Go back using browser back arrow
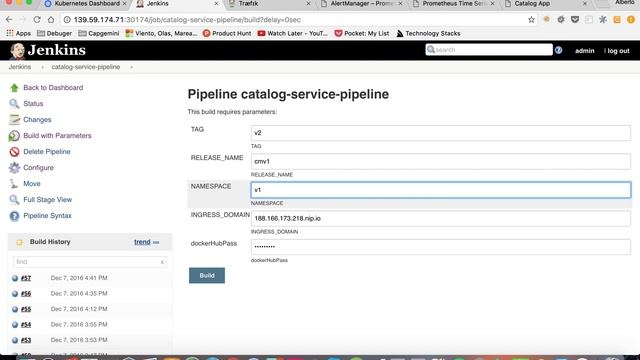This screenshot has width=640, height=360. tap(9, 20)
